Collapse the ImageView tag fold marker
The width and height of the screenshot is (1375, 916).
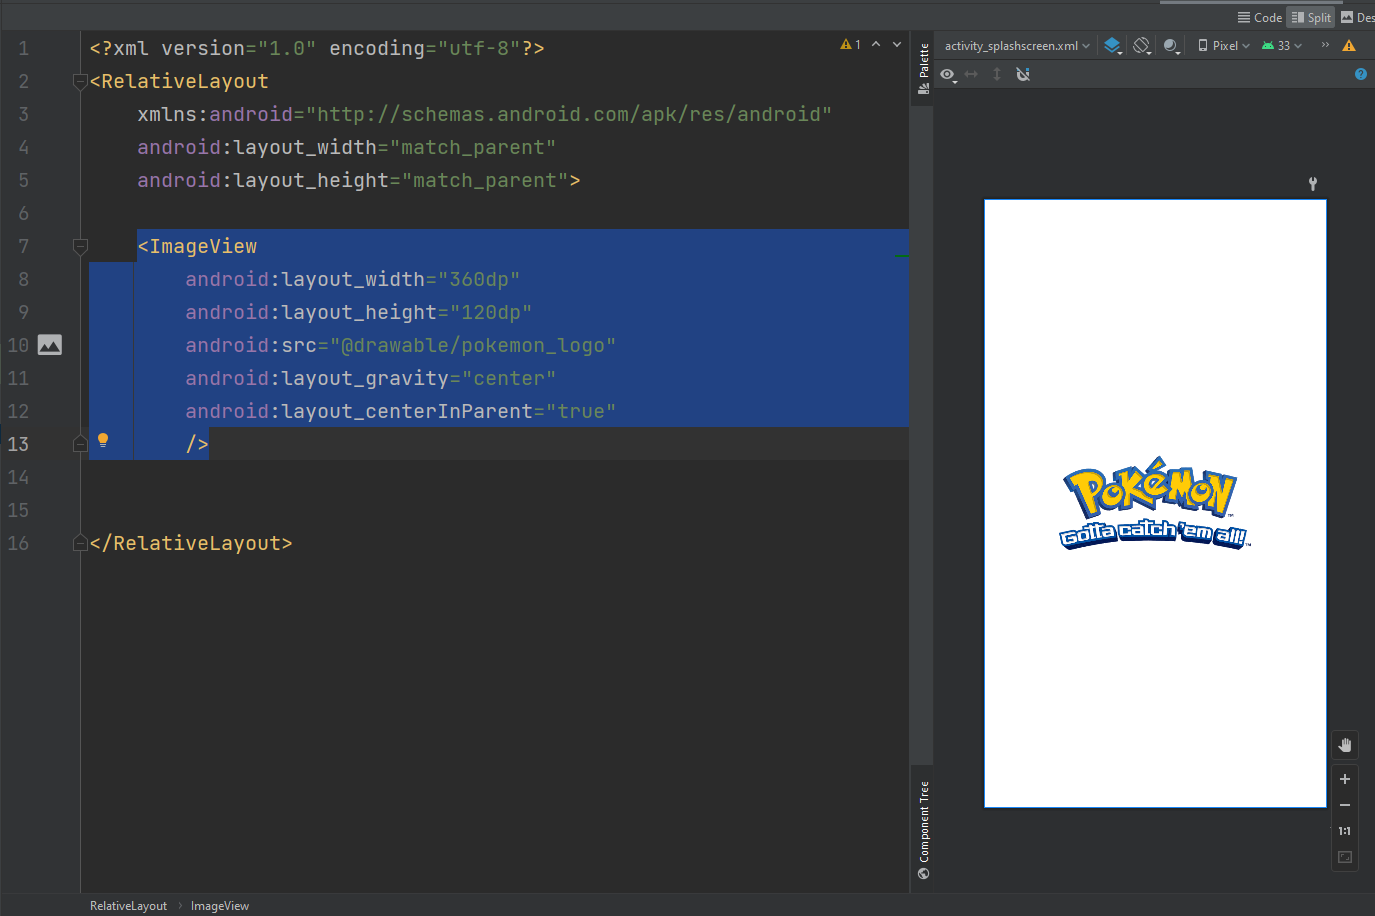pos(81,246)
